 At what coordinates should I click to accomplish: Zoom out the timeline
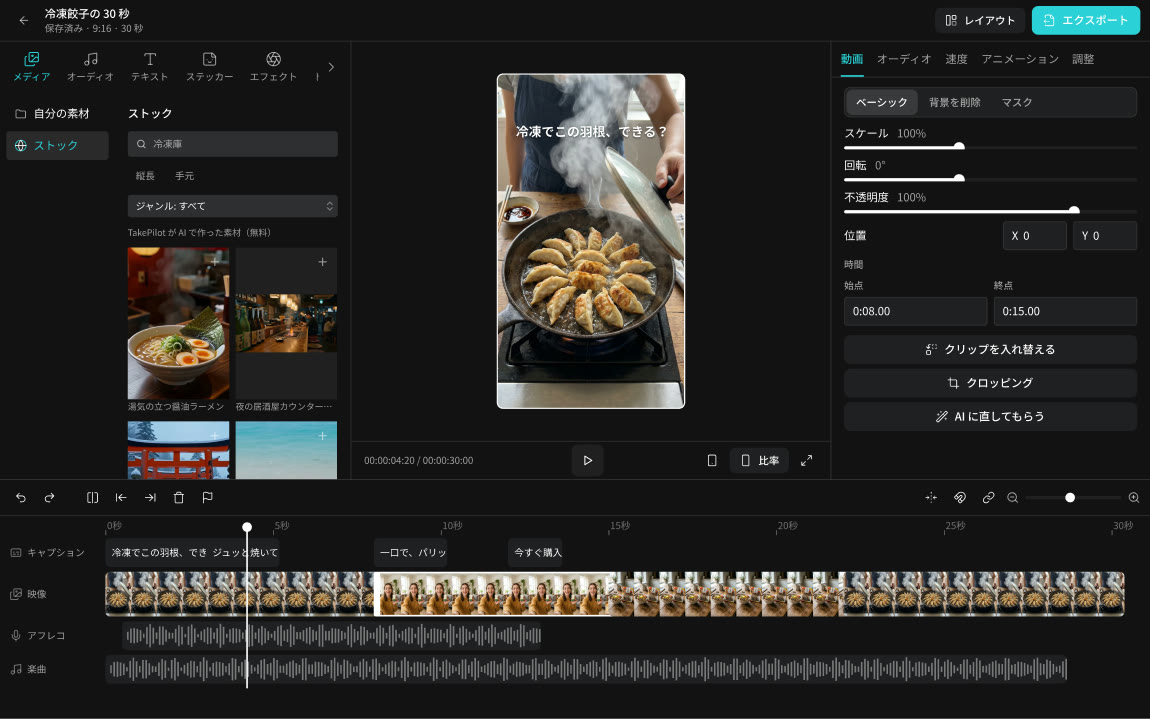(1013, 497)
